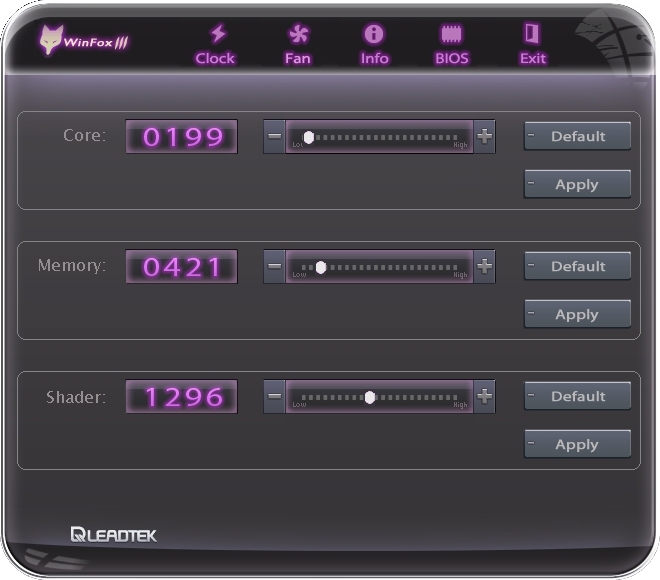The image size is (660, 580).
Task: Click the Memory slider handle
Action: [x=321, y=267]
